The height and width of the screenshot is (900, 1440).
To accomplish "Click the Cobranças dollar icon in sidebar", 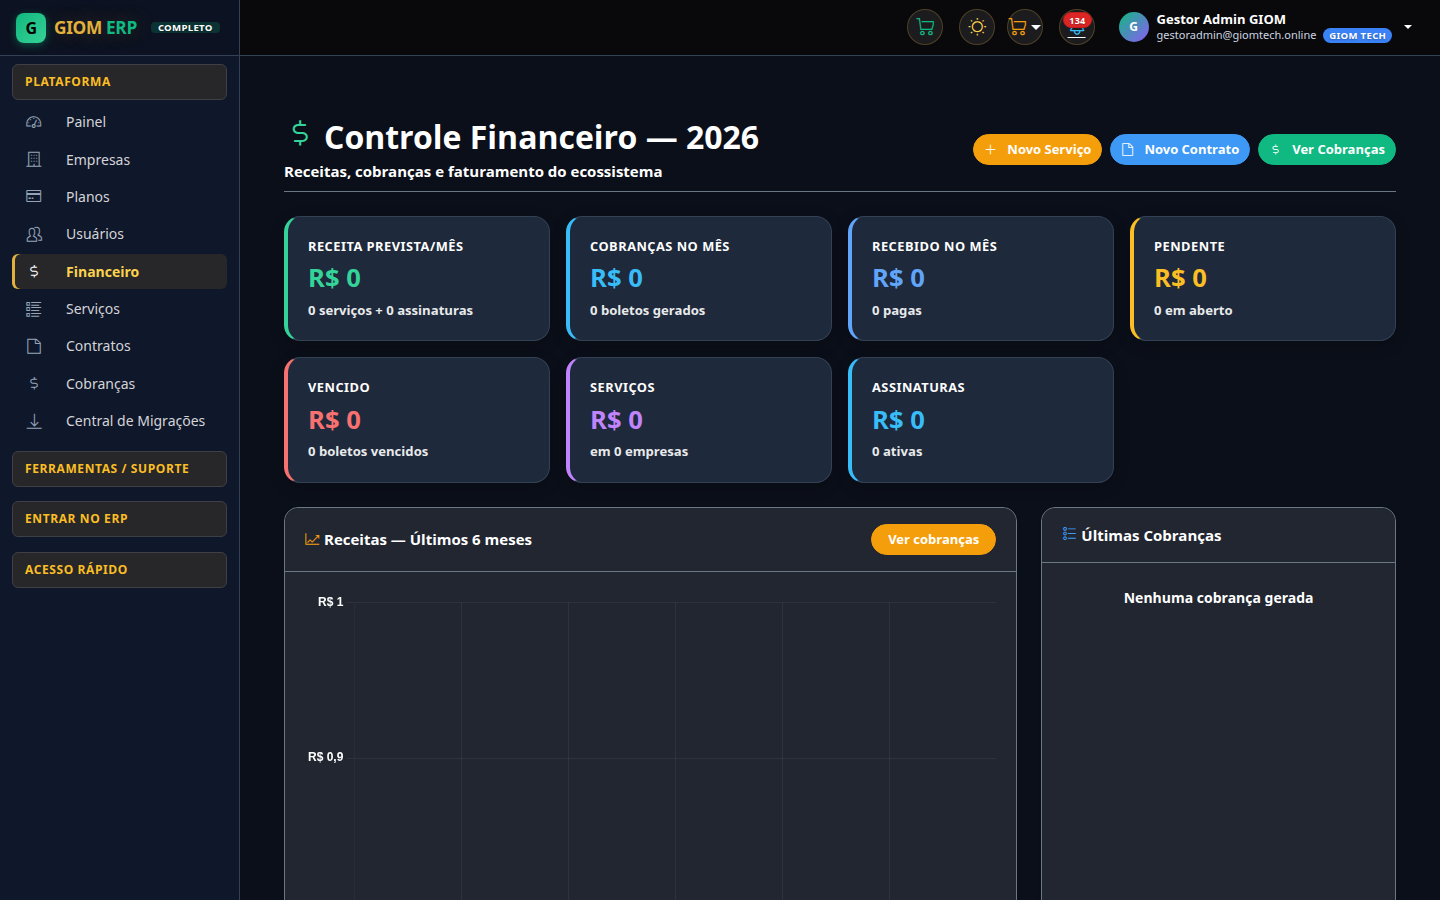I will 34,384.
